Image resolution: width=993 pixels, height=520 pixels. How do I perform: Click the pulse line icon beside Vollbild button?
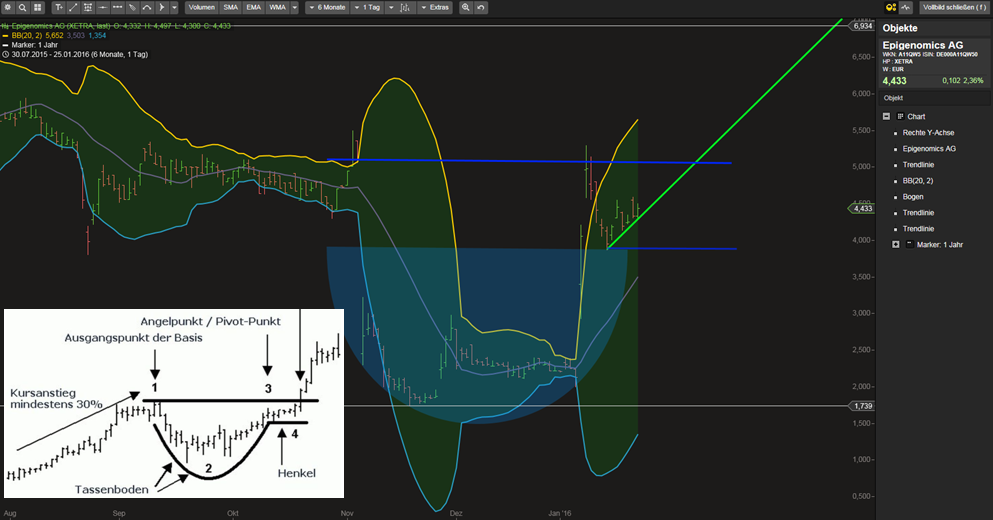click(x=906, y=8)
